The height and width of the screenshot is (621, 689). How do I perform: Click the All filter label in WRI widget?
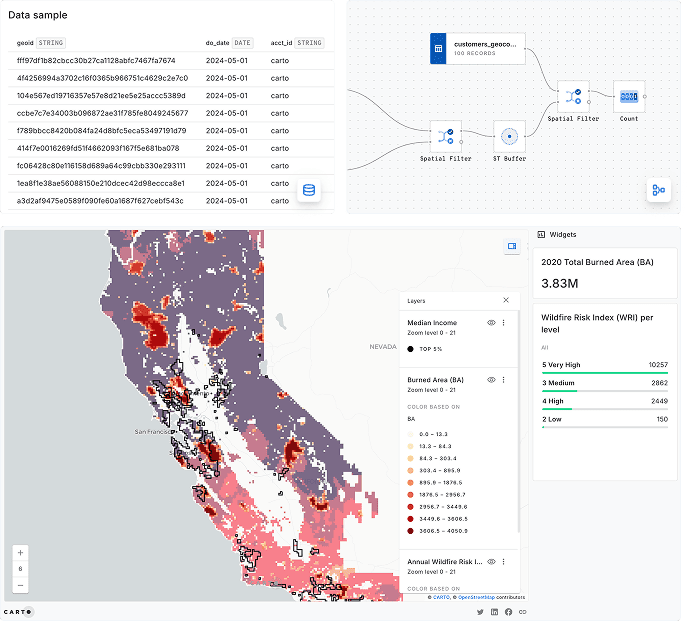[544, 348]
